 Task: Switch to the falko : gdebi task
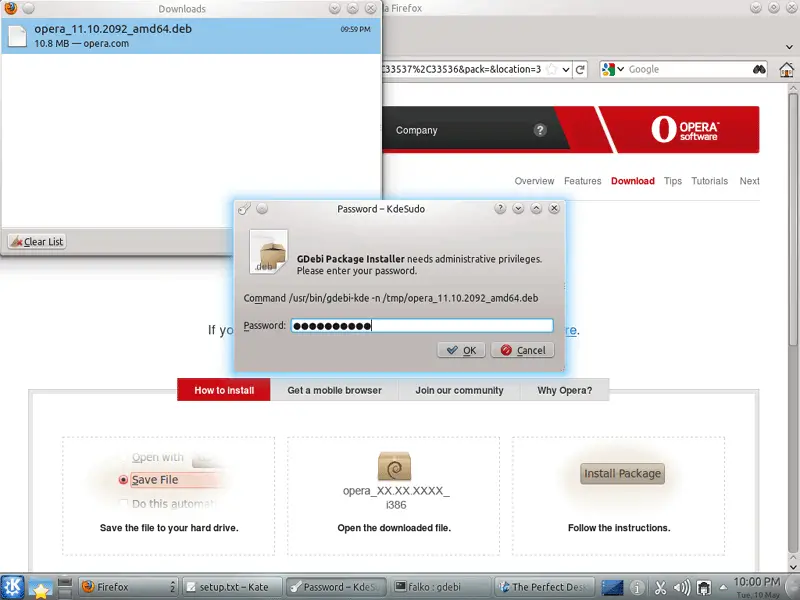[x=439, y=587]
